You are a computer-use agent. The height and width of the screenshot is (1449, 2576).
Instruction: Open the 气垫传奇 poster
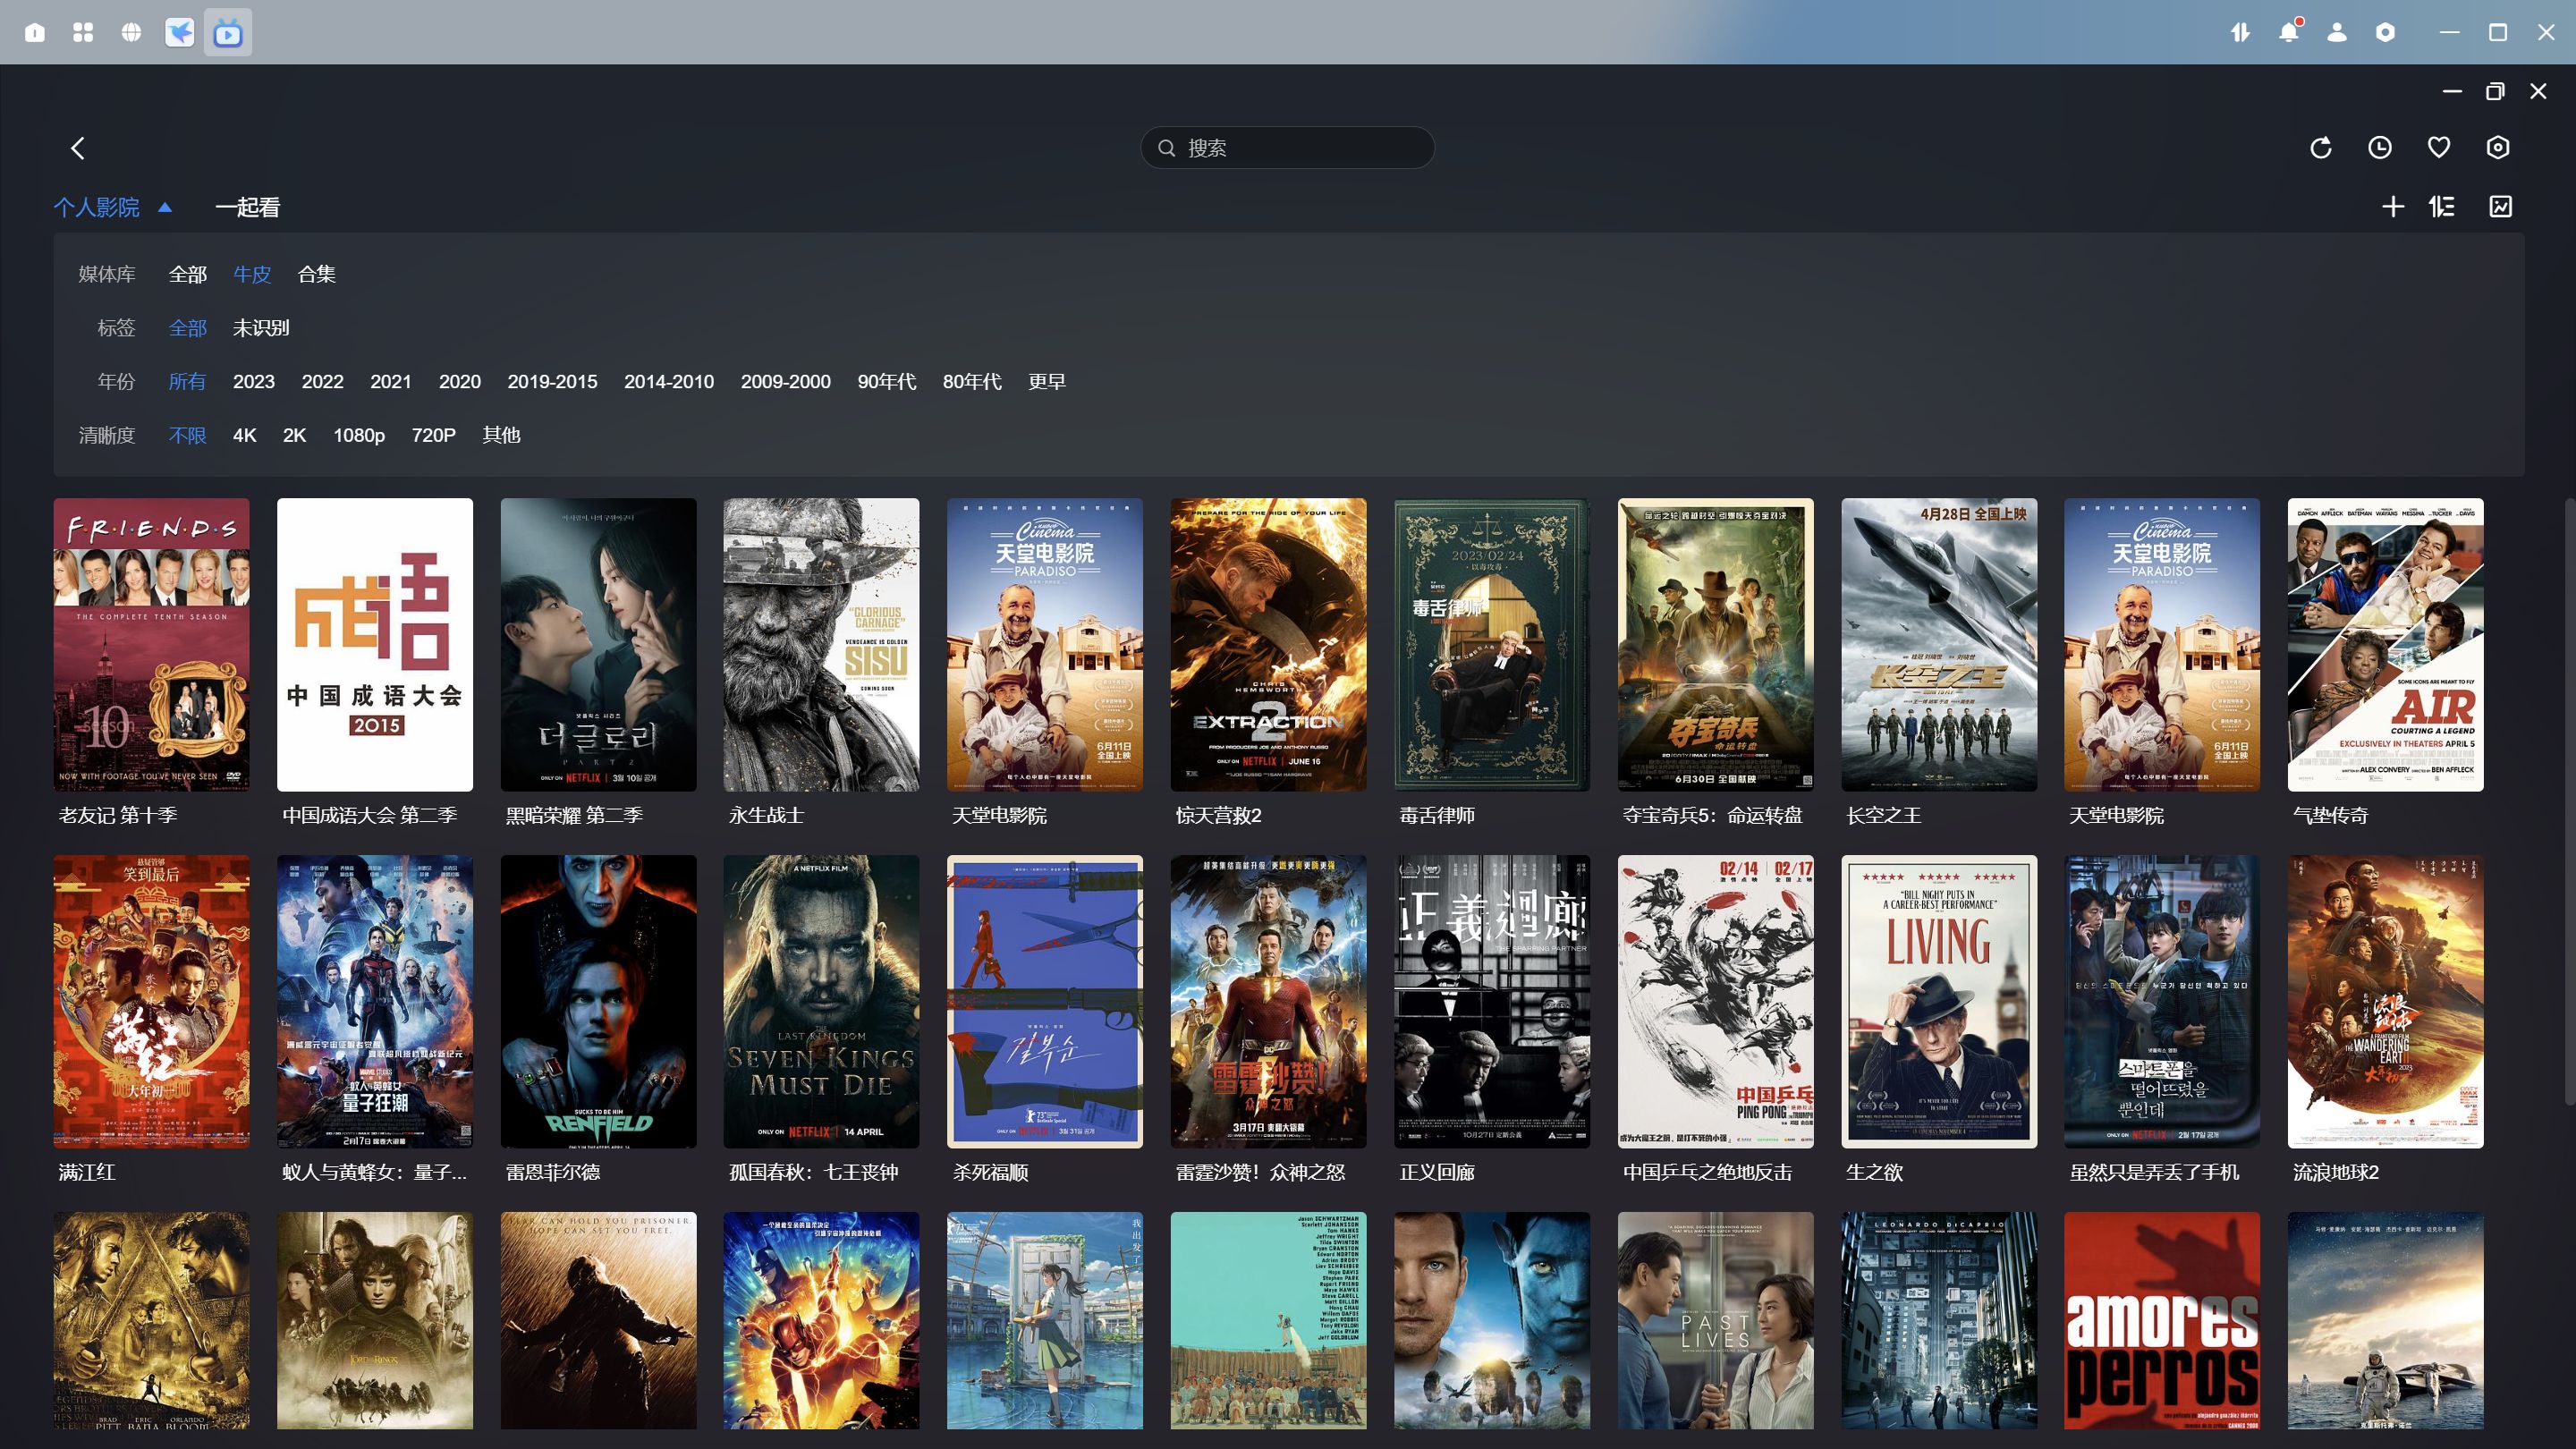(x=2385, y=645)
